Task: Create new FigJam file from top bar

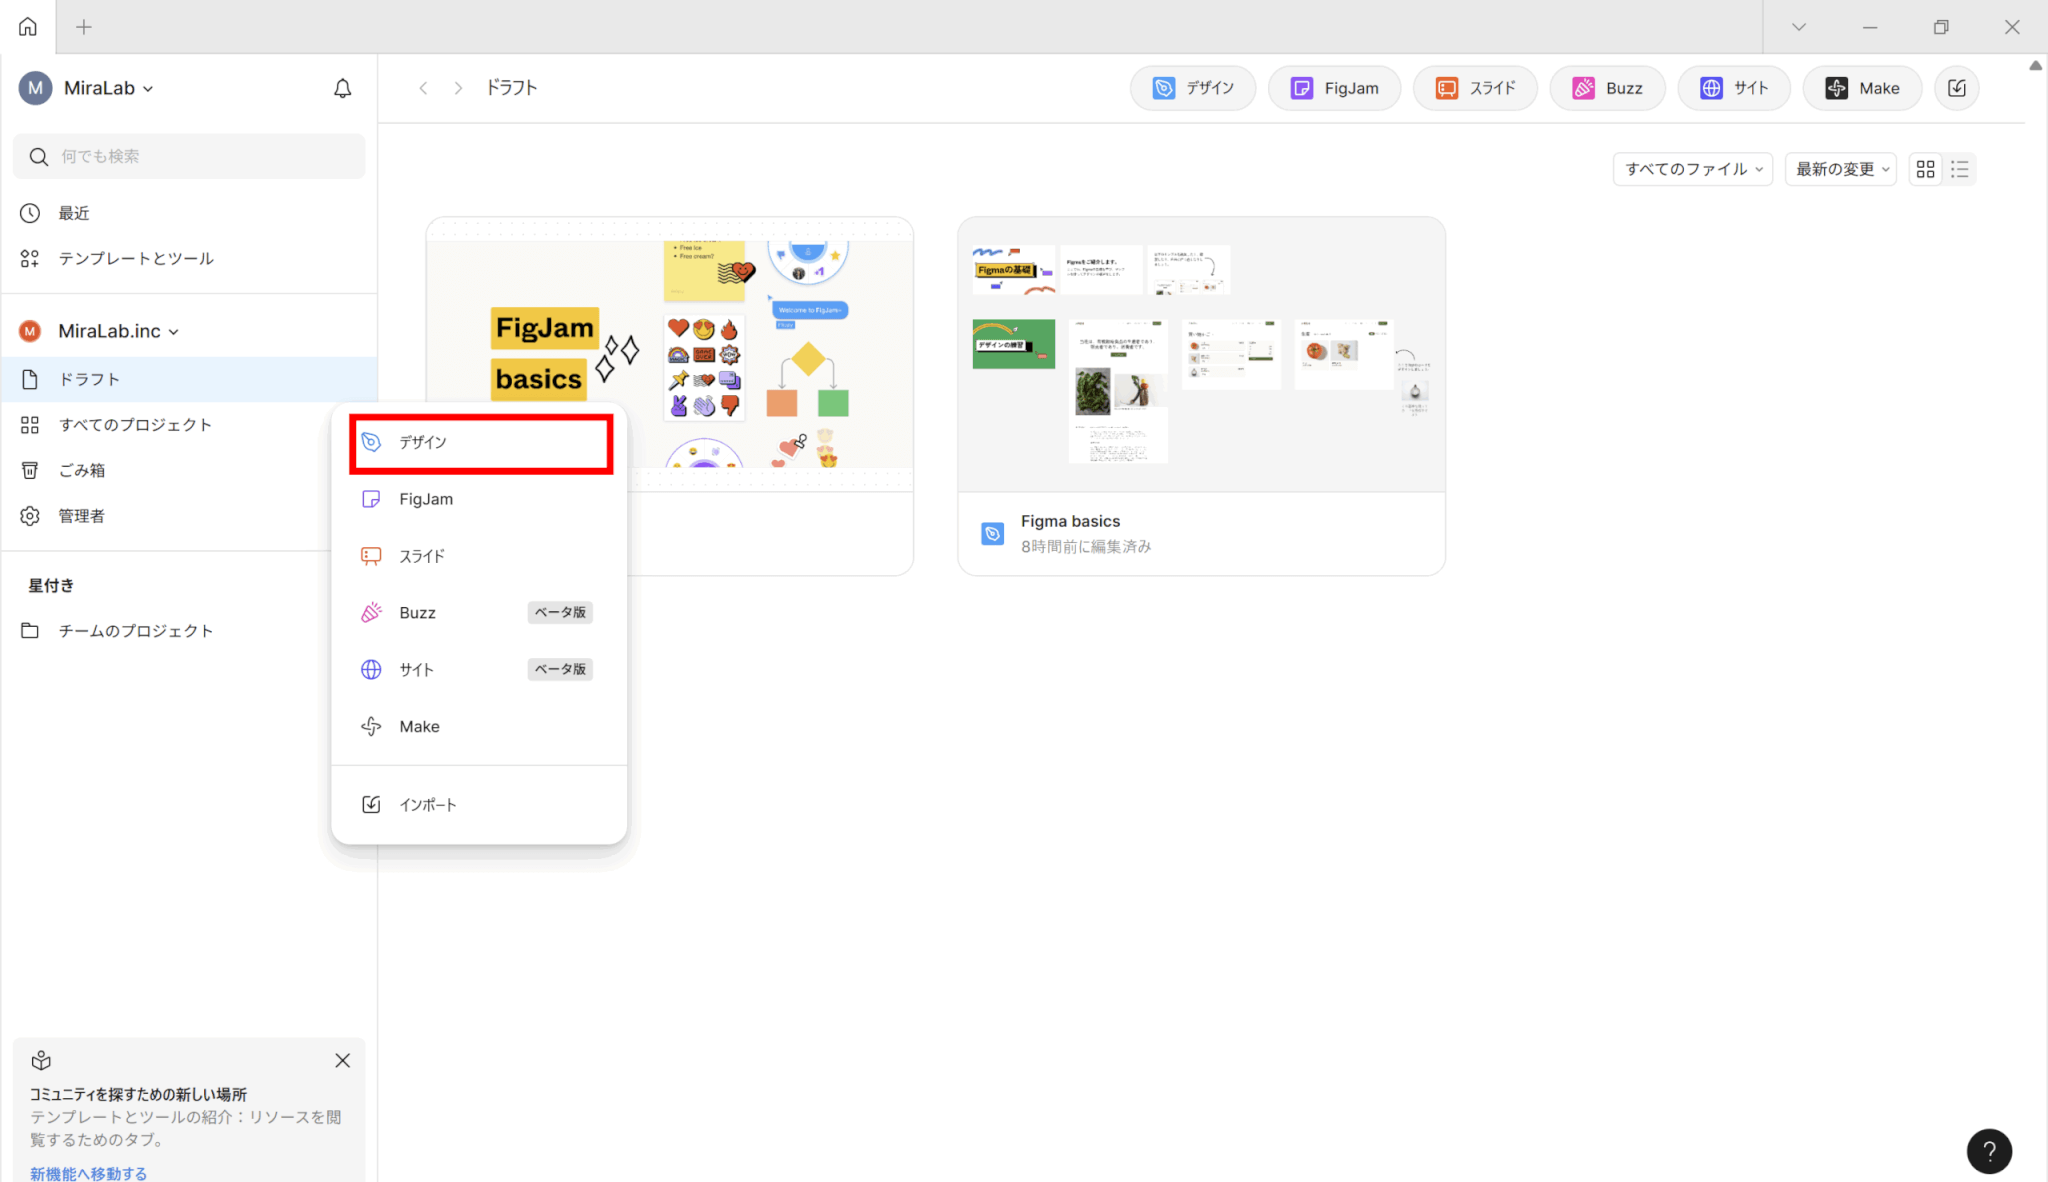Action: (1334, 88)
